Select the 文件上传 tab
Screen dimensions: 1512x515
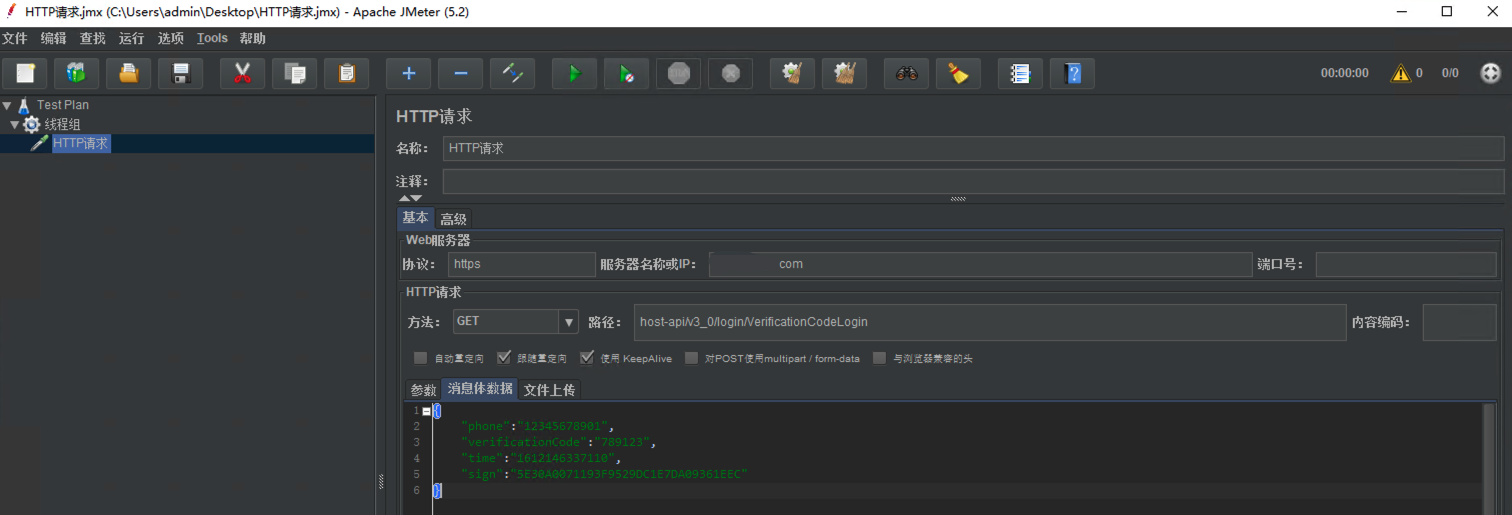549,390
